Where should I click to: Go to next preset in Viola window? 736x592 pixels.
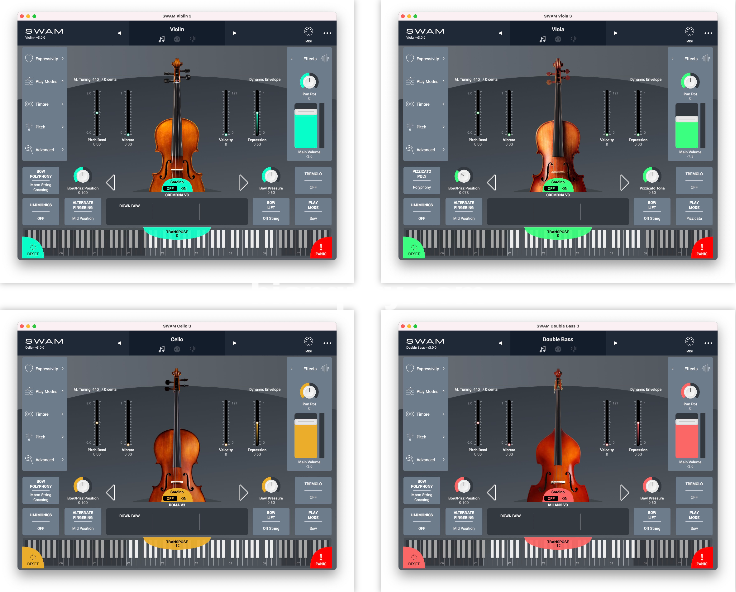pyautogui.click(x=615, y=33)
